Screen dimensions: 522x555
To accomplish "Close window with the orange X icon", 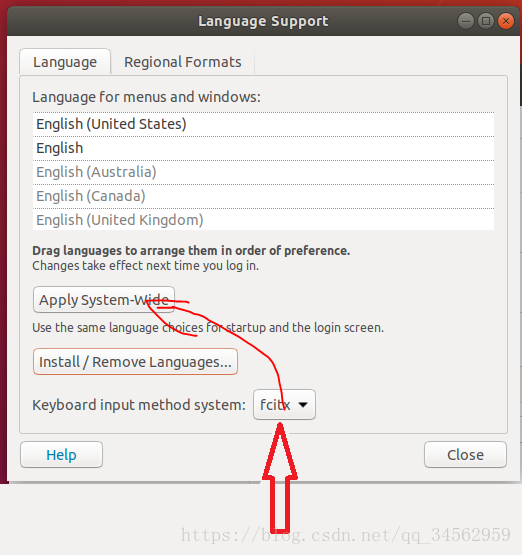I will (506, 21).
